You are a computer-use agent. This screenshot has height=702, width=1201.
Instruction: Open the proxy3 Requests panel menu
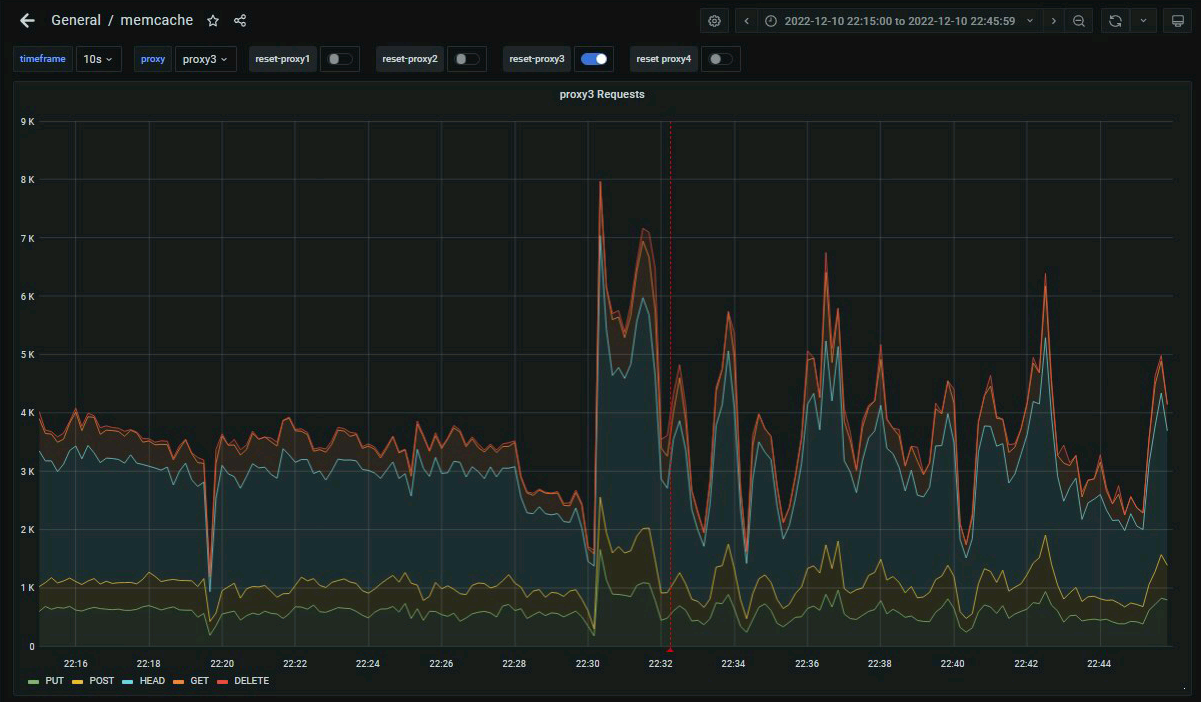tap(601, 94)
